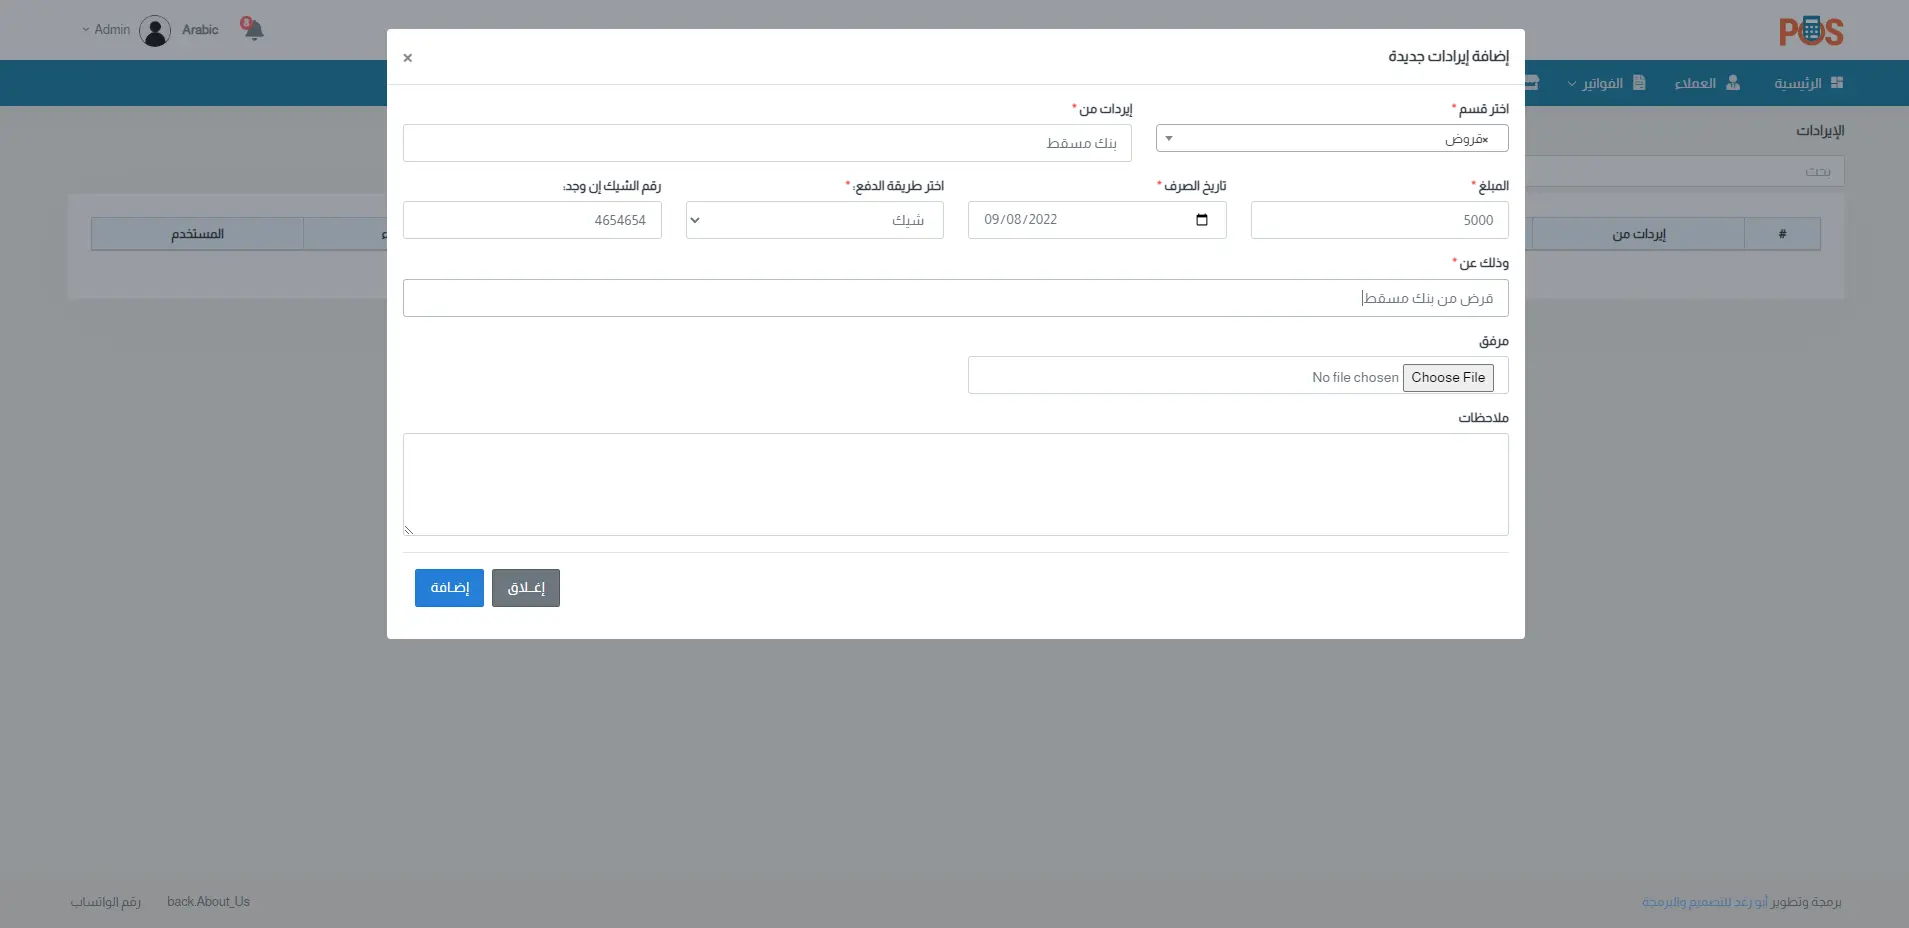This screenshot has width=1909, height=928.
Task: Click the POS logo
Action: [1810, 32]
